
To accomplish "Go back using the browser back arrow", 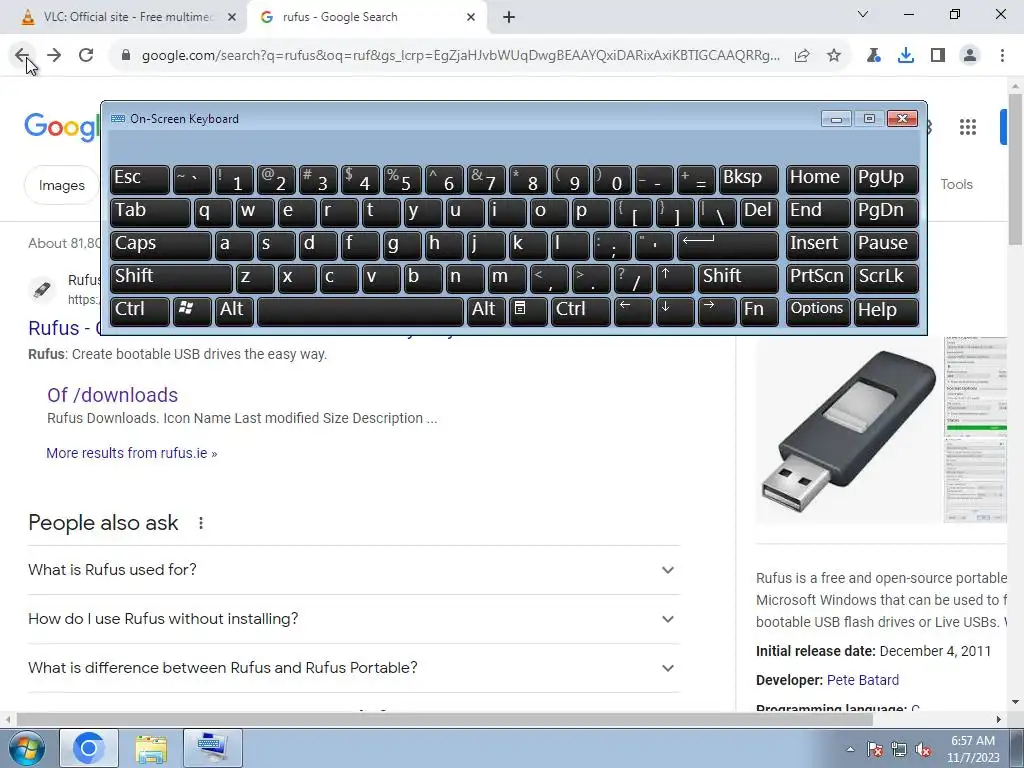I will coord(22,56).
